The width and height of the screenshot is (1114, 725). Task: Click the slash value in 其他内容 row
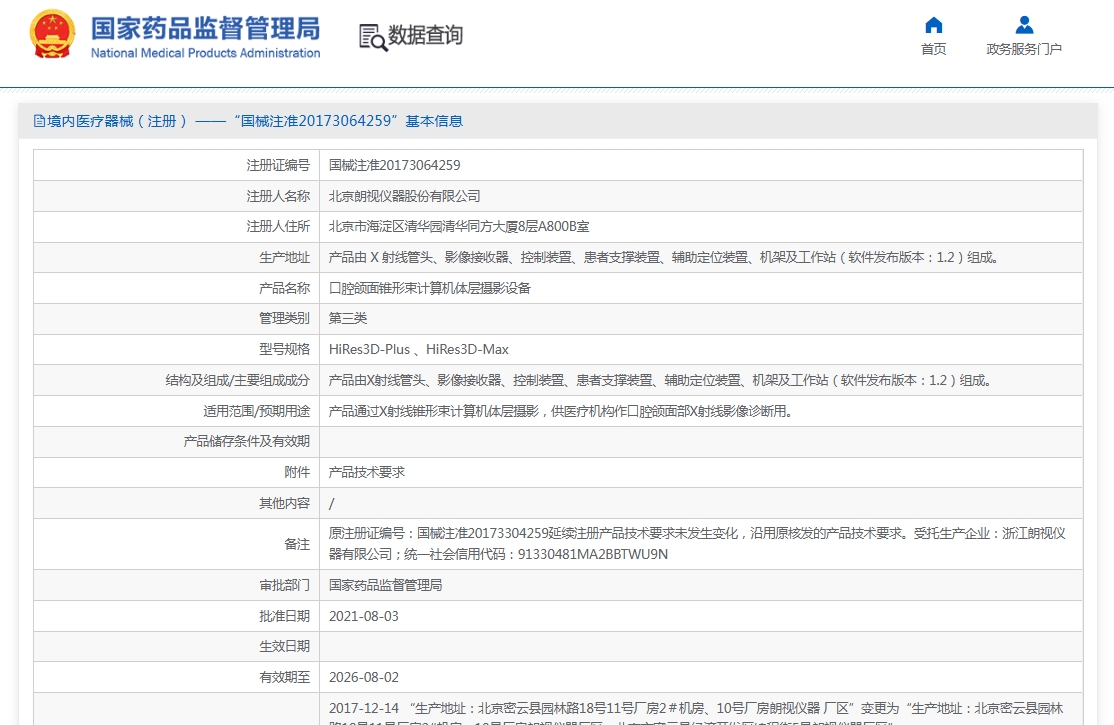[x=332, y=504]
